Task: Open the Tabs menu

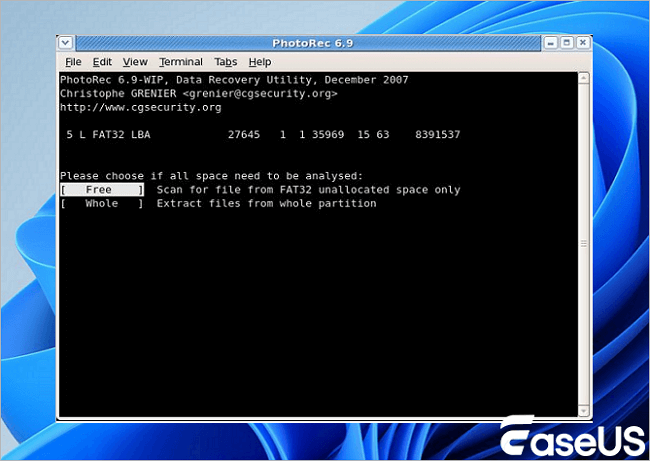Action: tap(226, 62)
